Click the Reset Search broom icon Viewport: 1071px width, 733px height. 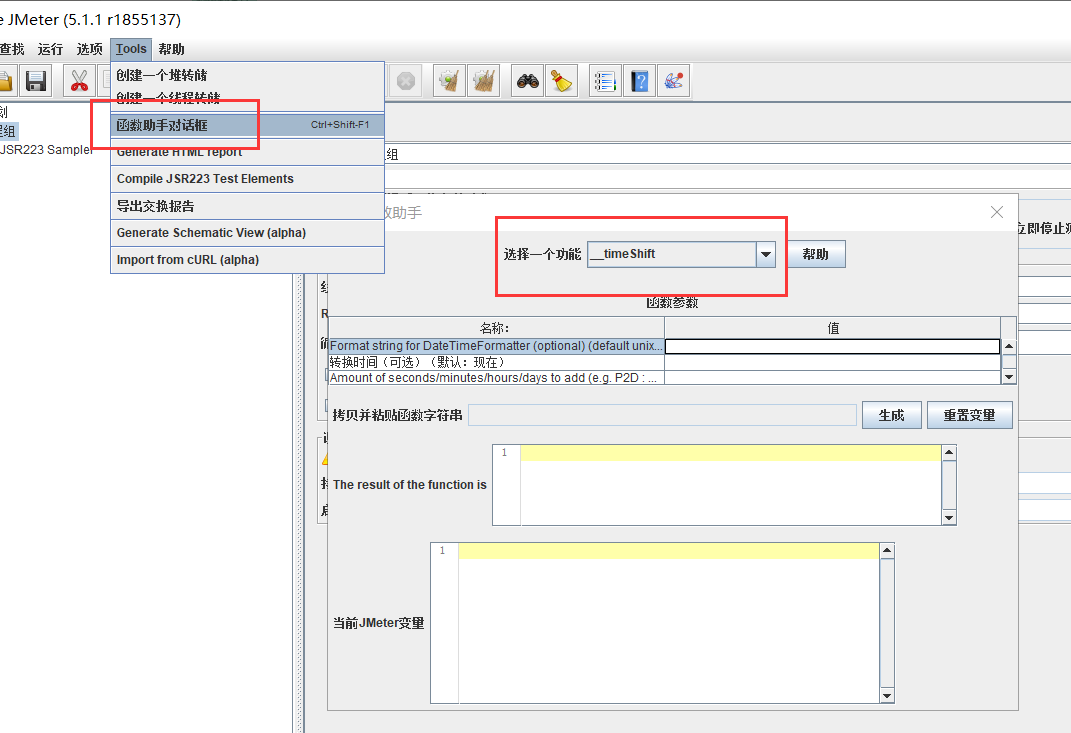pyautogui.click(x=562, y=81)
